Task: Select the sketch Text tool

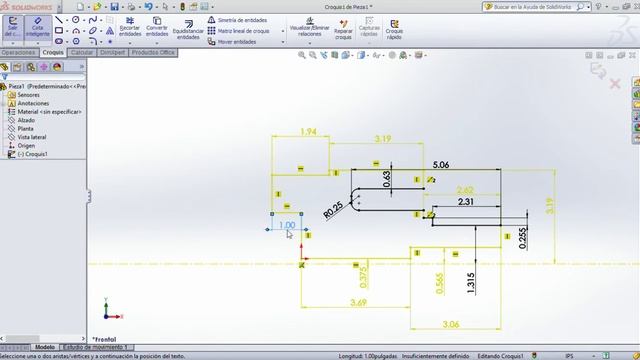Action: click(110, 31)
